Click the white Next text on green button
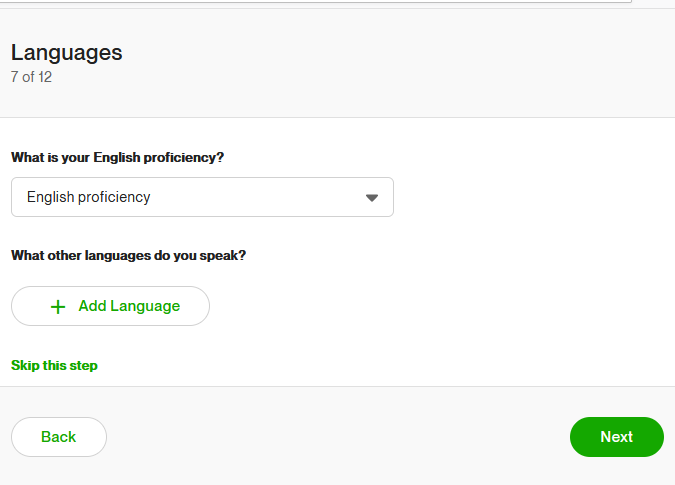The width and height of the screenshot is (675, 485). pyautogui.click(x=616, y=437)
